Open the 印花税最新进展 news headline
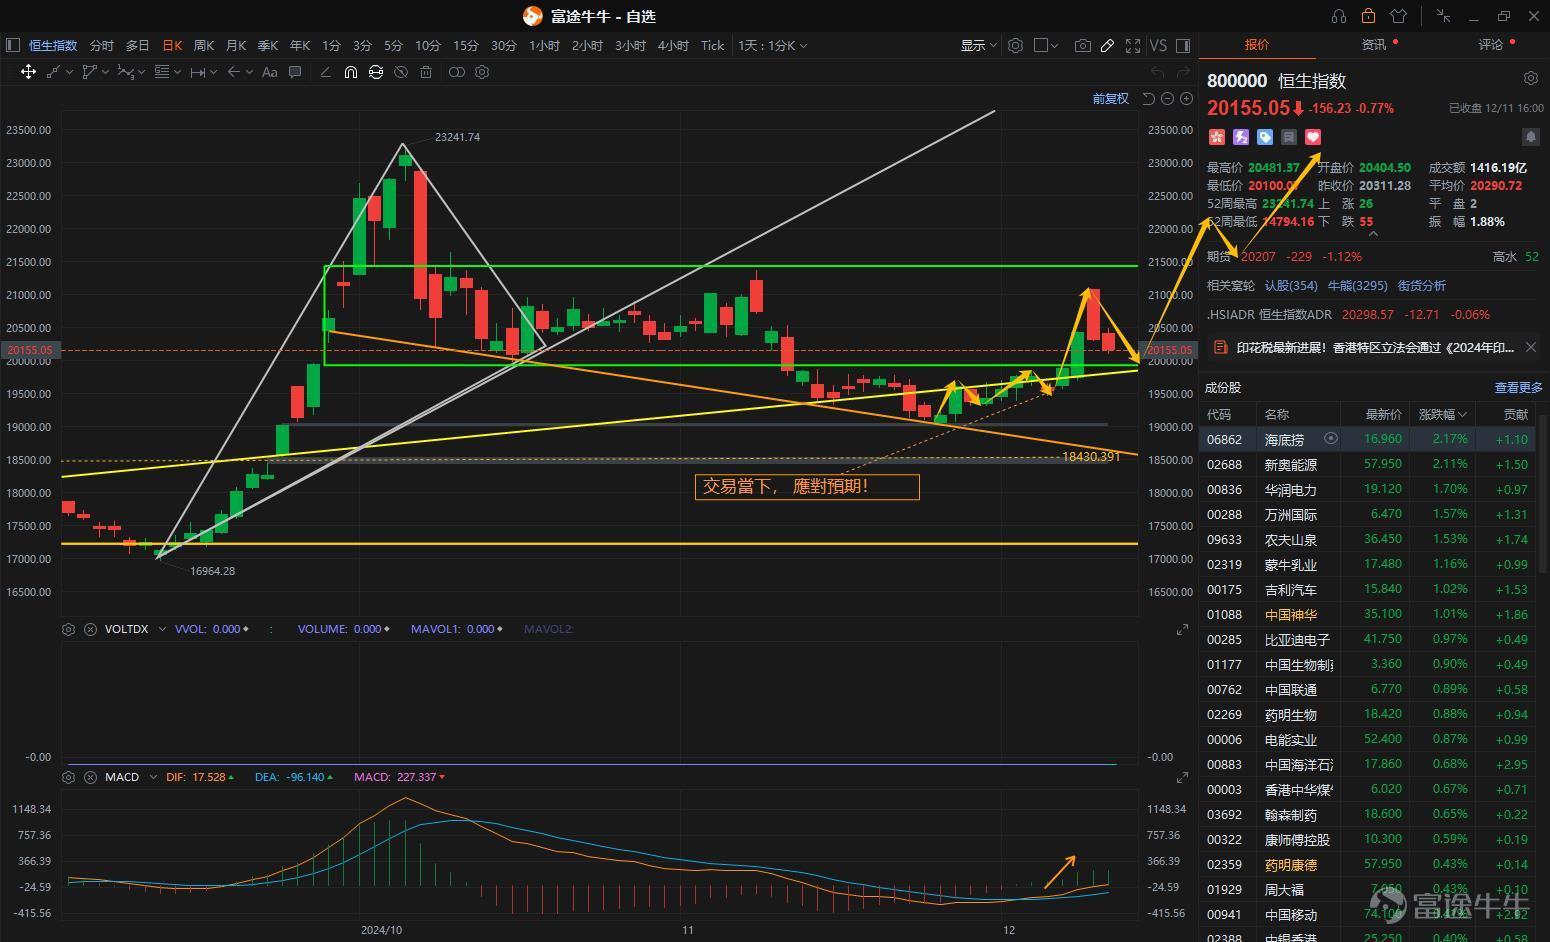The width and height of the screenshot is (1550, 942). point(1375,347)
